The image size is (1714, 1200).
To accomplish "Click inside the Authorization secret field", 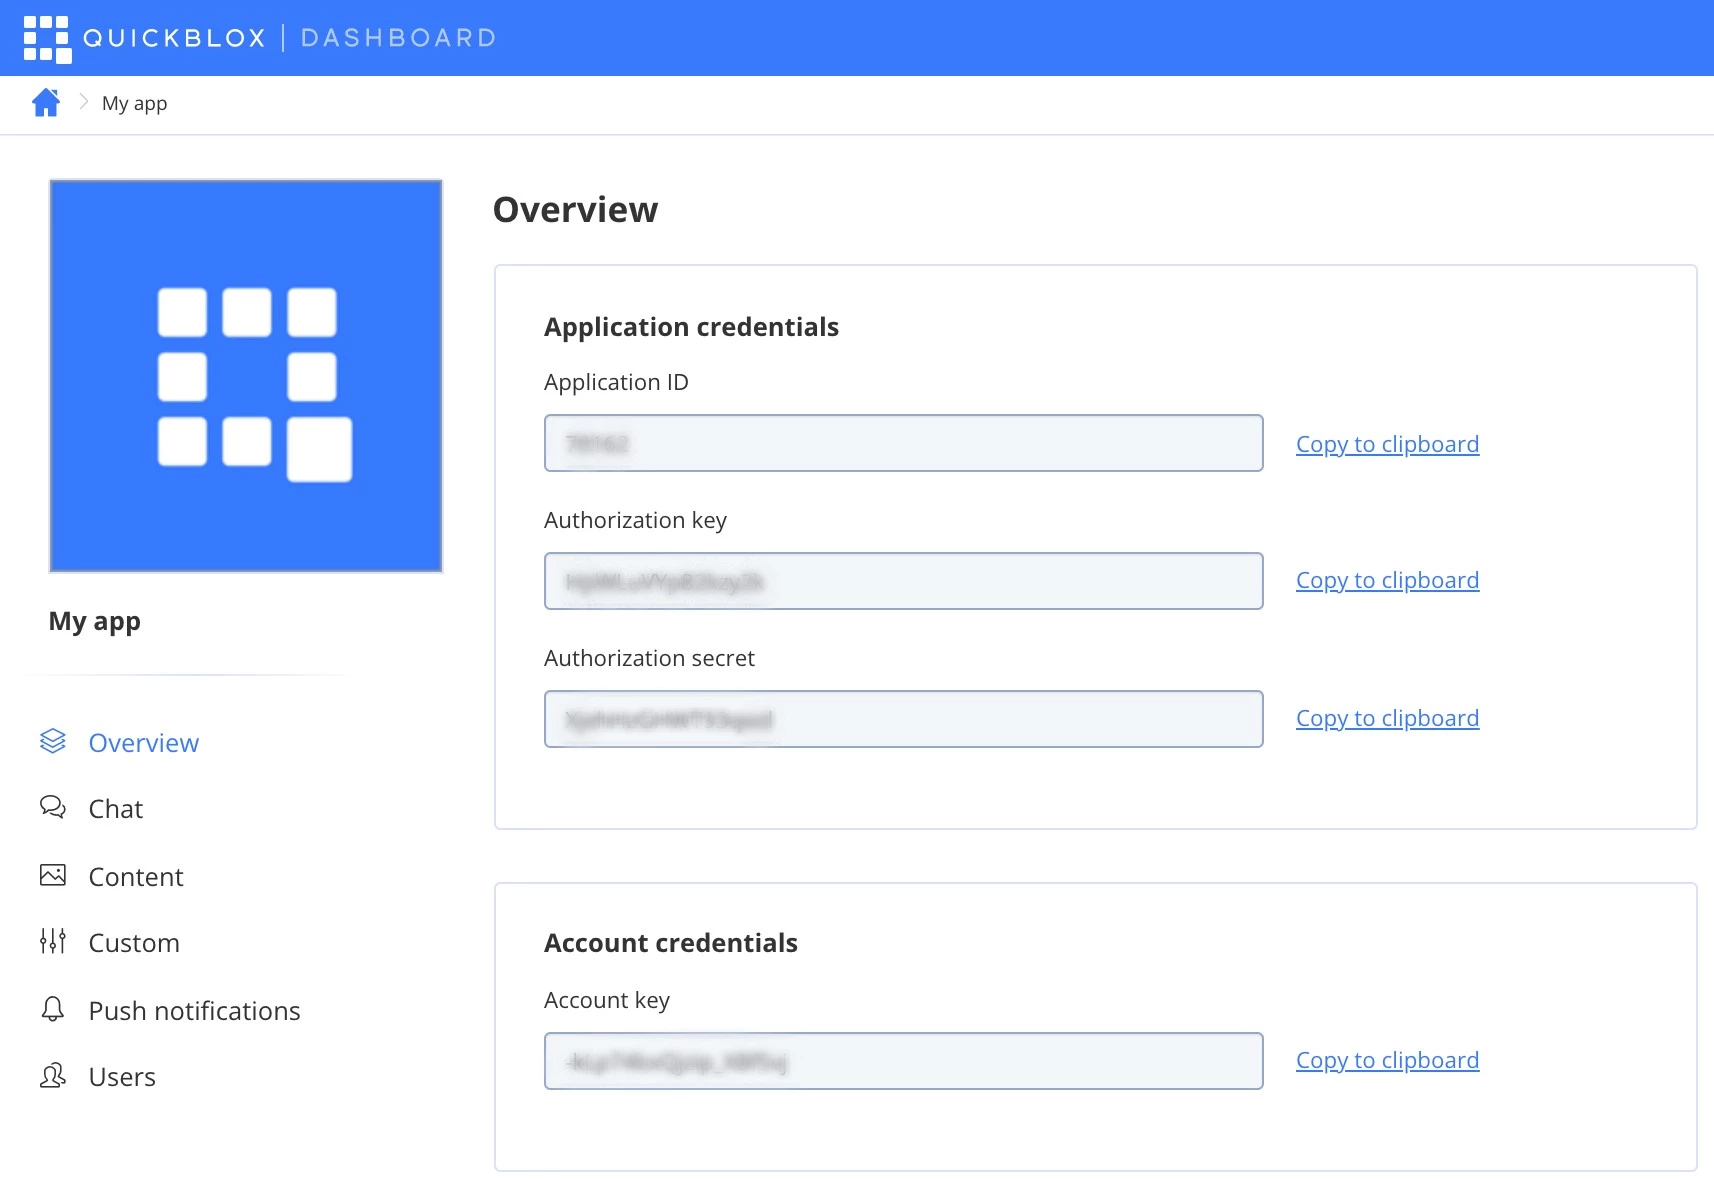I will point(902,718).
